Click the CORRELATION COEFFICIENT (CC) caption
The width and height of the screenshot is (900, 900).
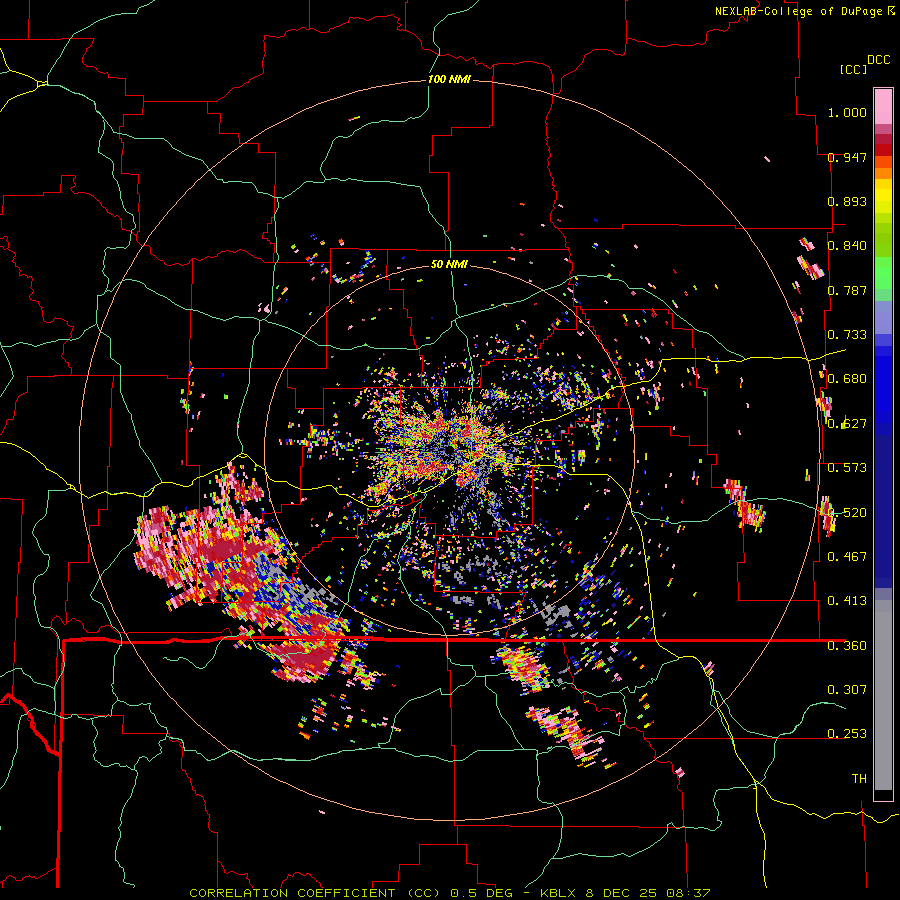pyautogui.click(x=315, y=893)
